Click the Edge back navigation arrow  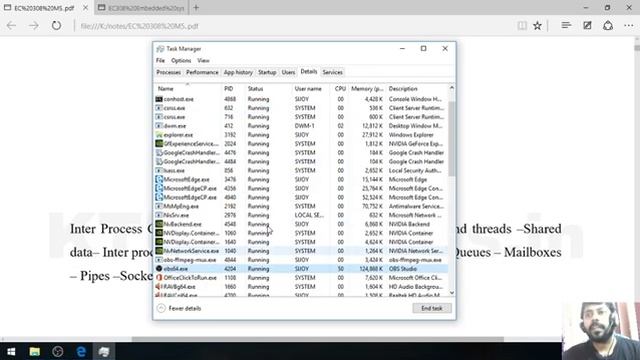click(x=11, y=26)
